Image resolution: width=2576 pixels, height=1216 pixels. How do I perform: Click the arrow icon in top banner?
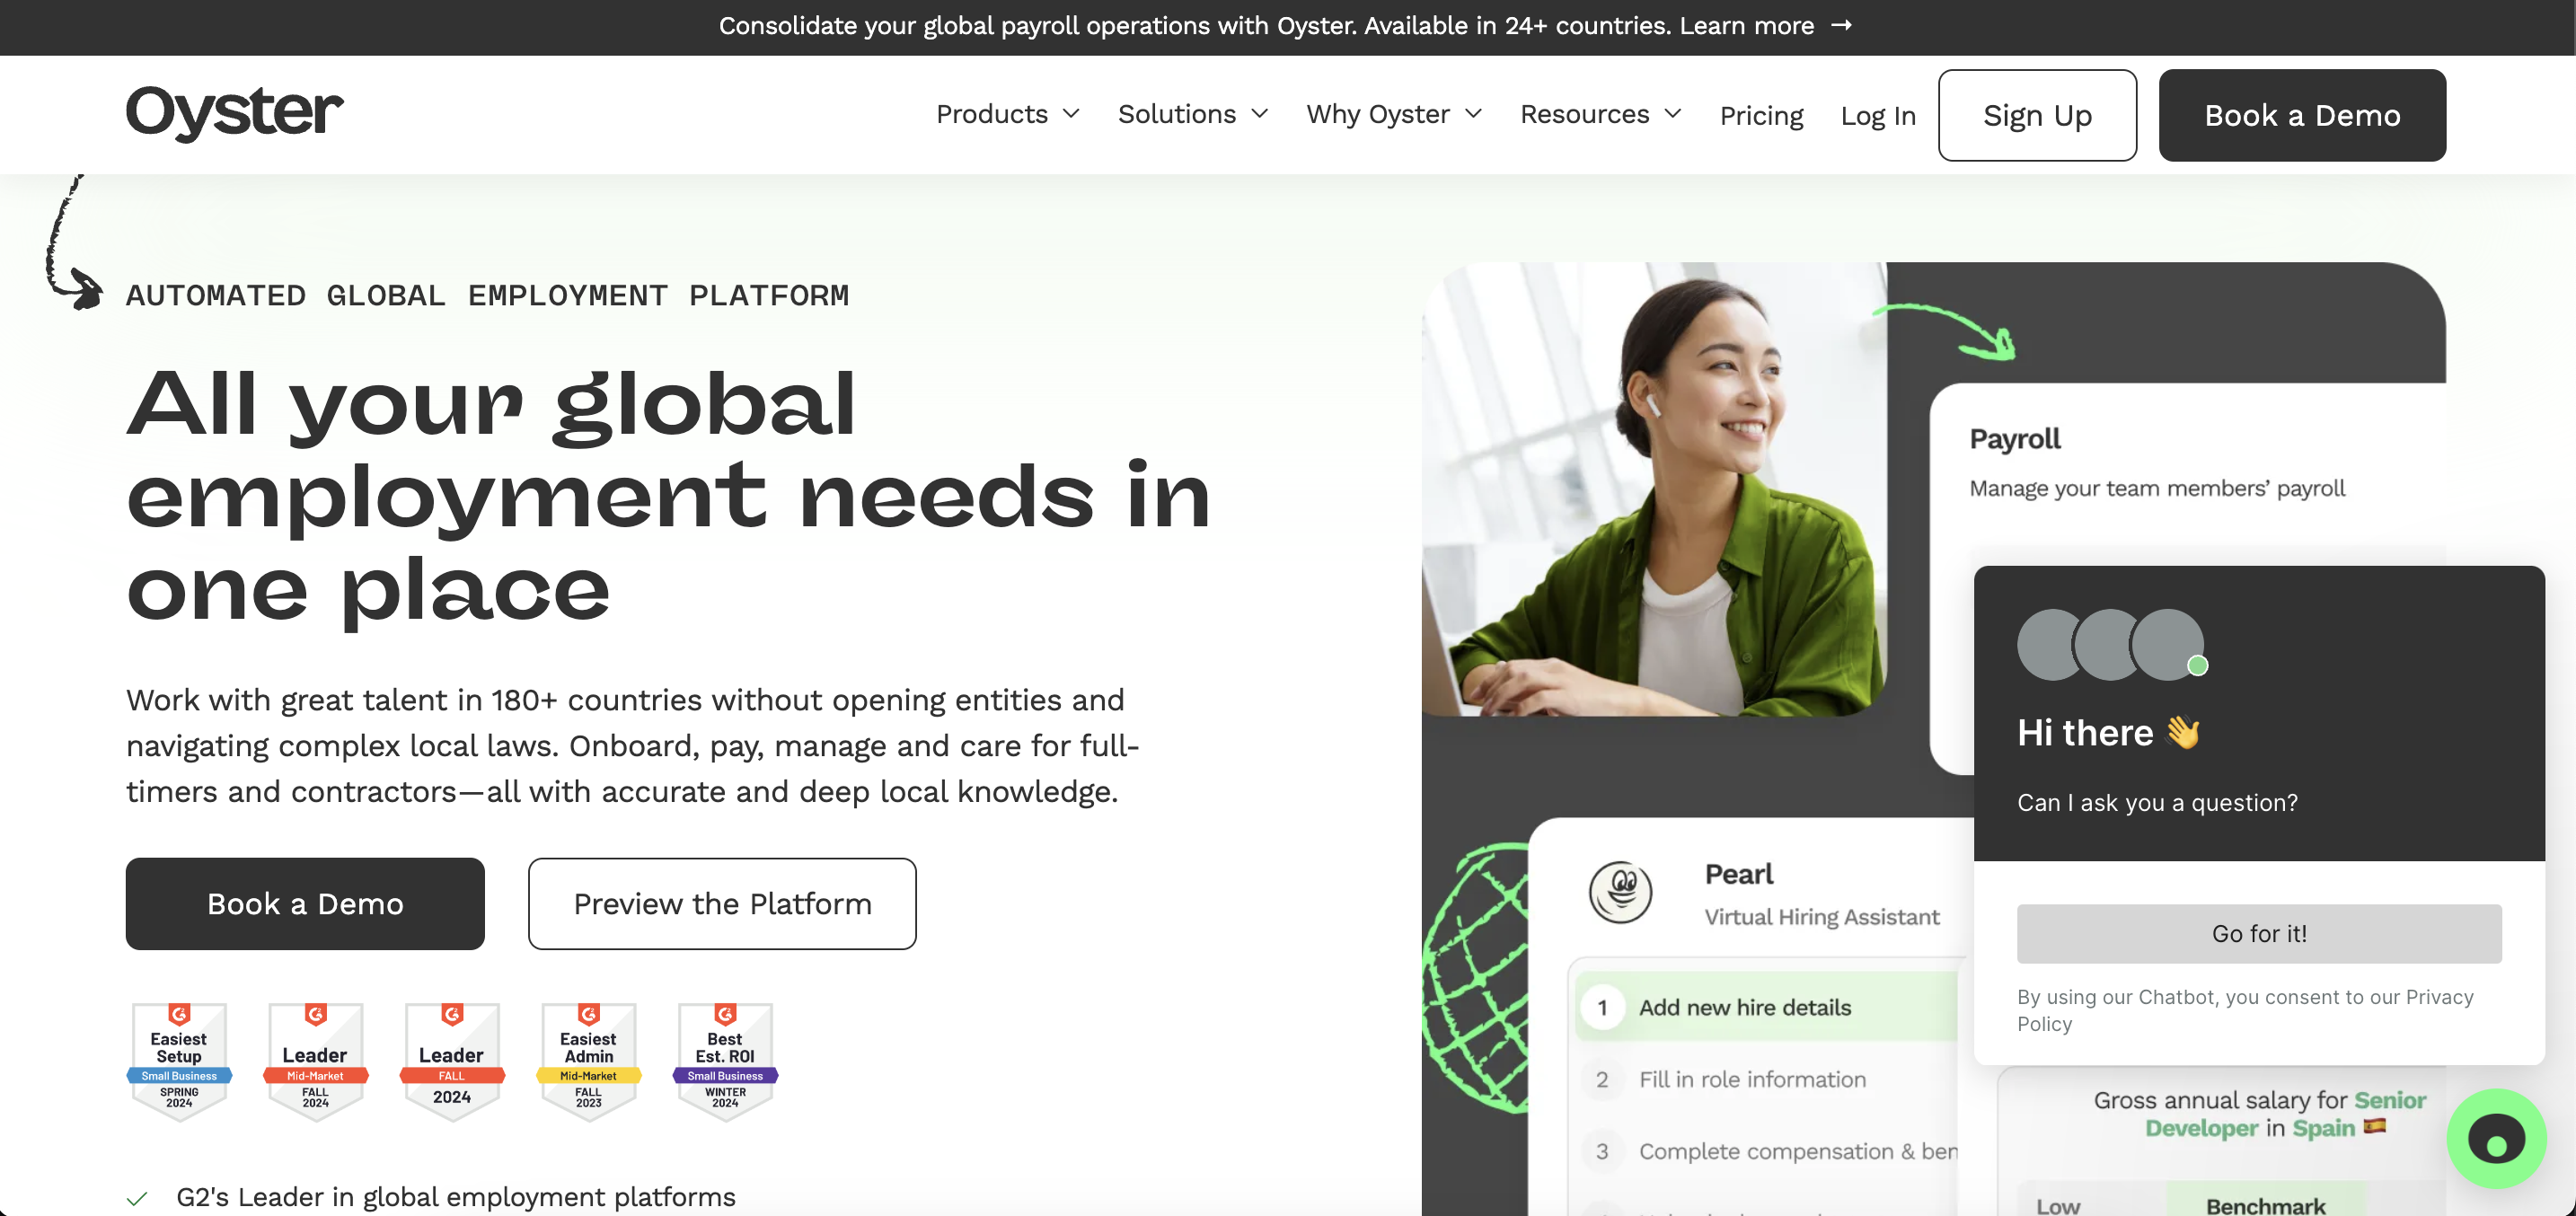point(1841,25)
